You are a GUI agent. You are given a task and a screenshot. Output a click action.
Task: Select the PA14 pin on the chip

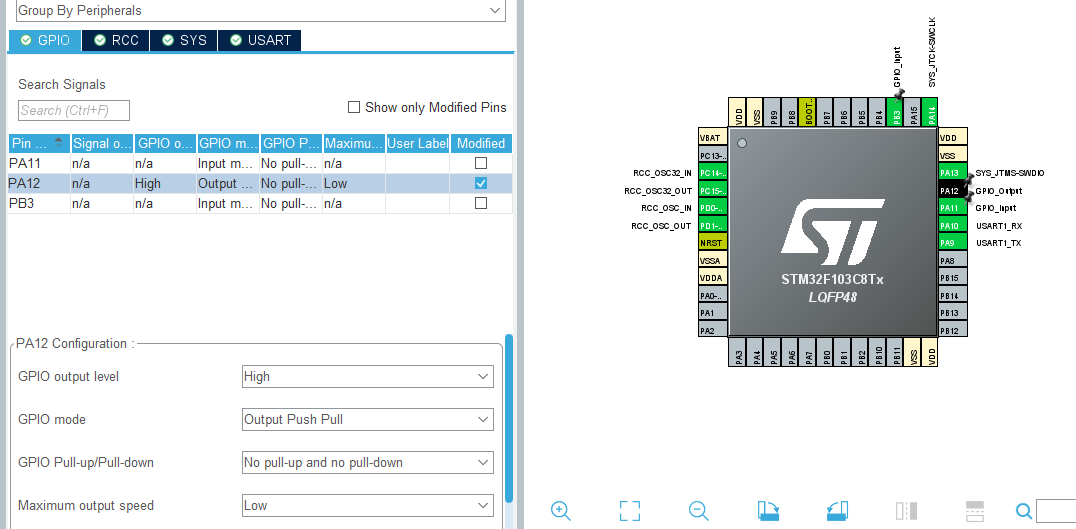(931, 111)
